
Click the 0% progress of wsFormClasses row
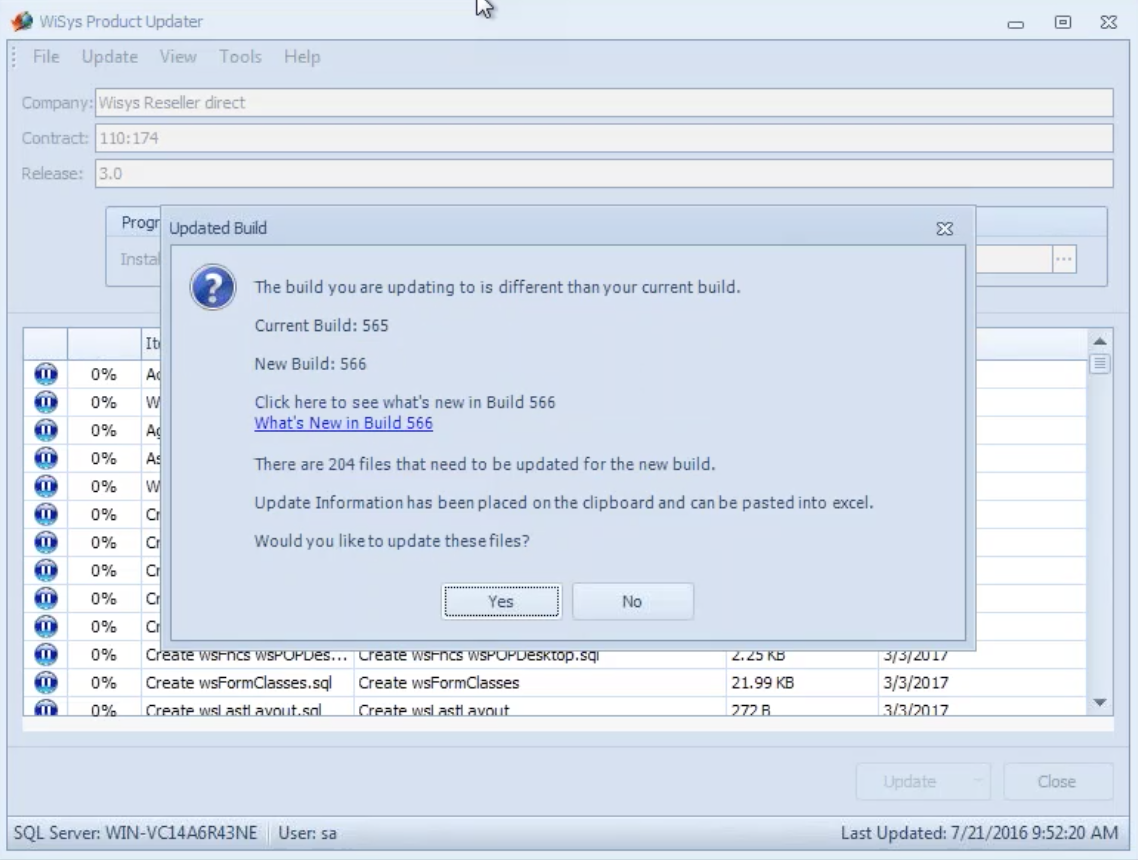click(x=104, y=683)
